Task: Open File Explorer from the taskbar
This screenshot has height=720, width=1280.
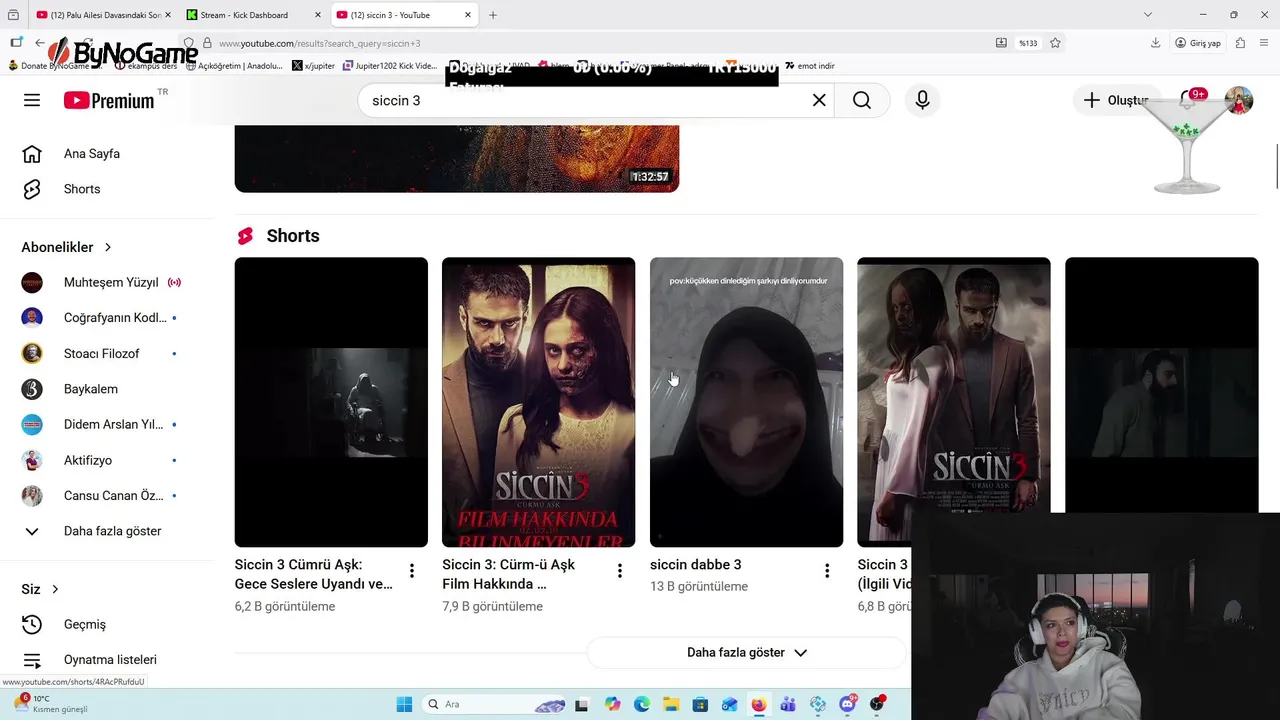Action: [x=671, y=704]
